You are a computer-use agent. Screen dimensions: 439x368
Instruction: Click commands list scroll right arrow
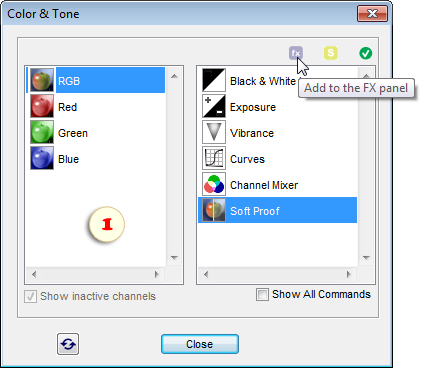pyautogui.click(x=349, y=274)
